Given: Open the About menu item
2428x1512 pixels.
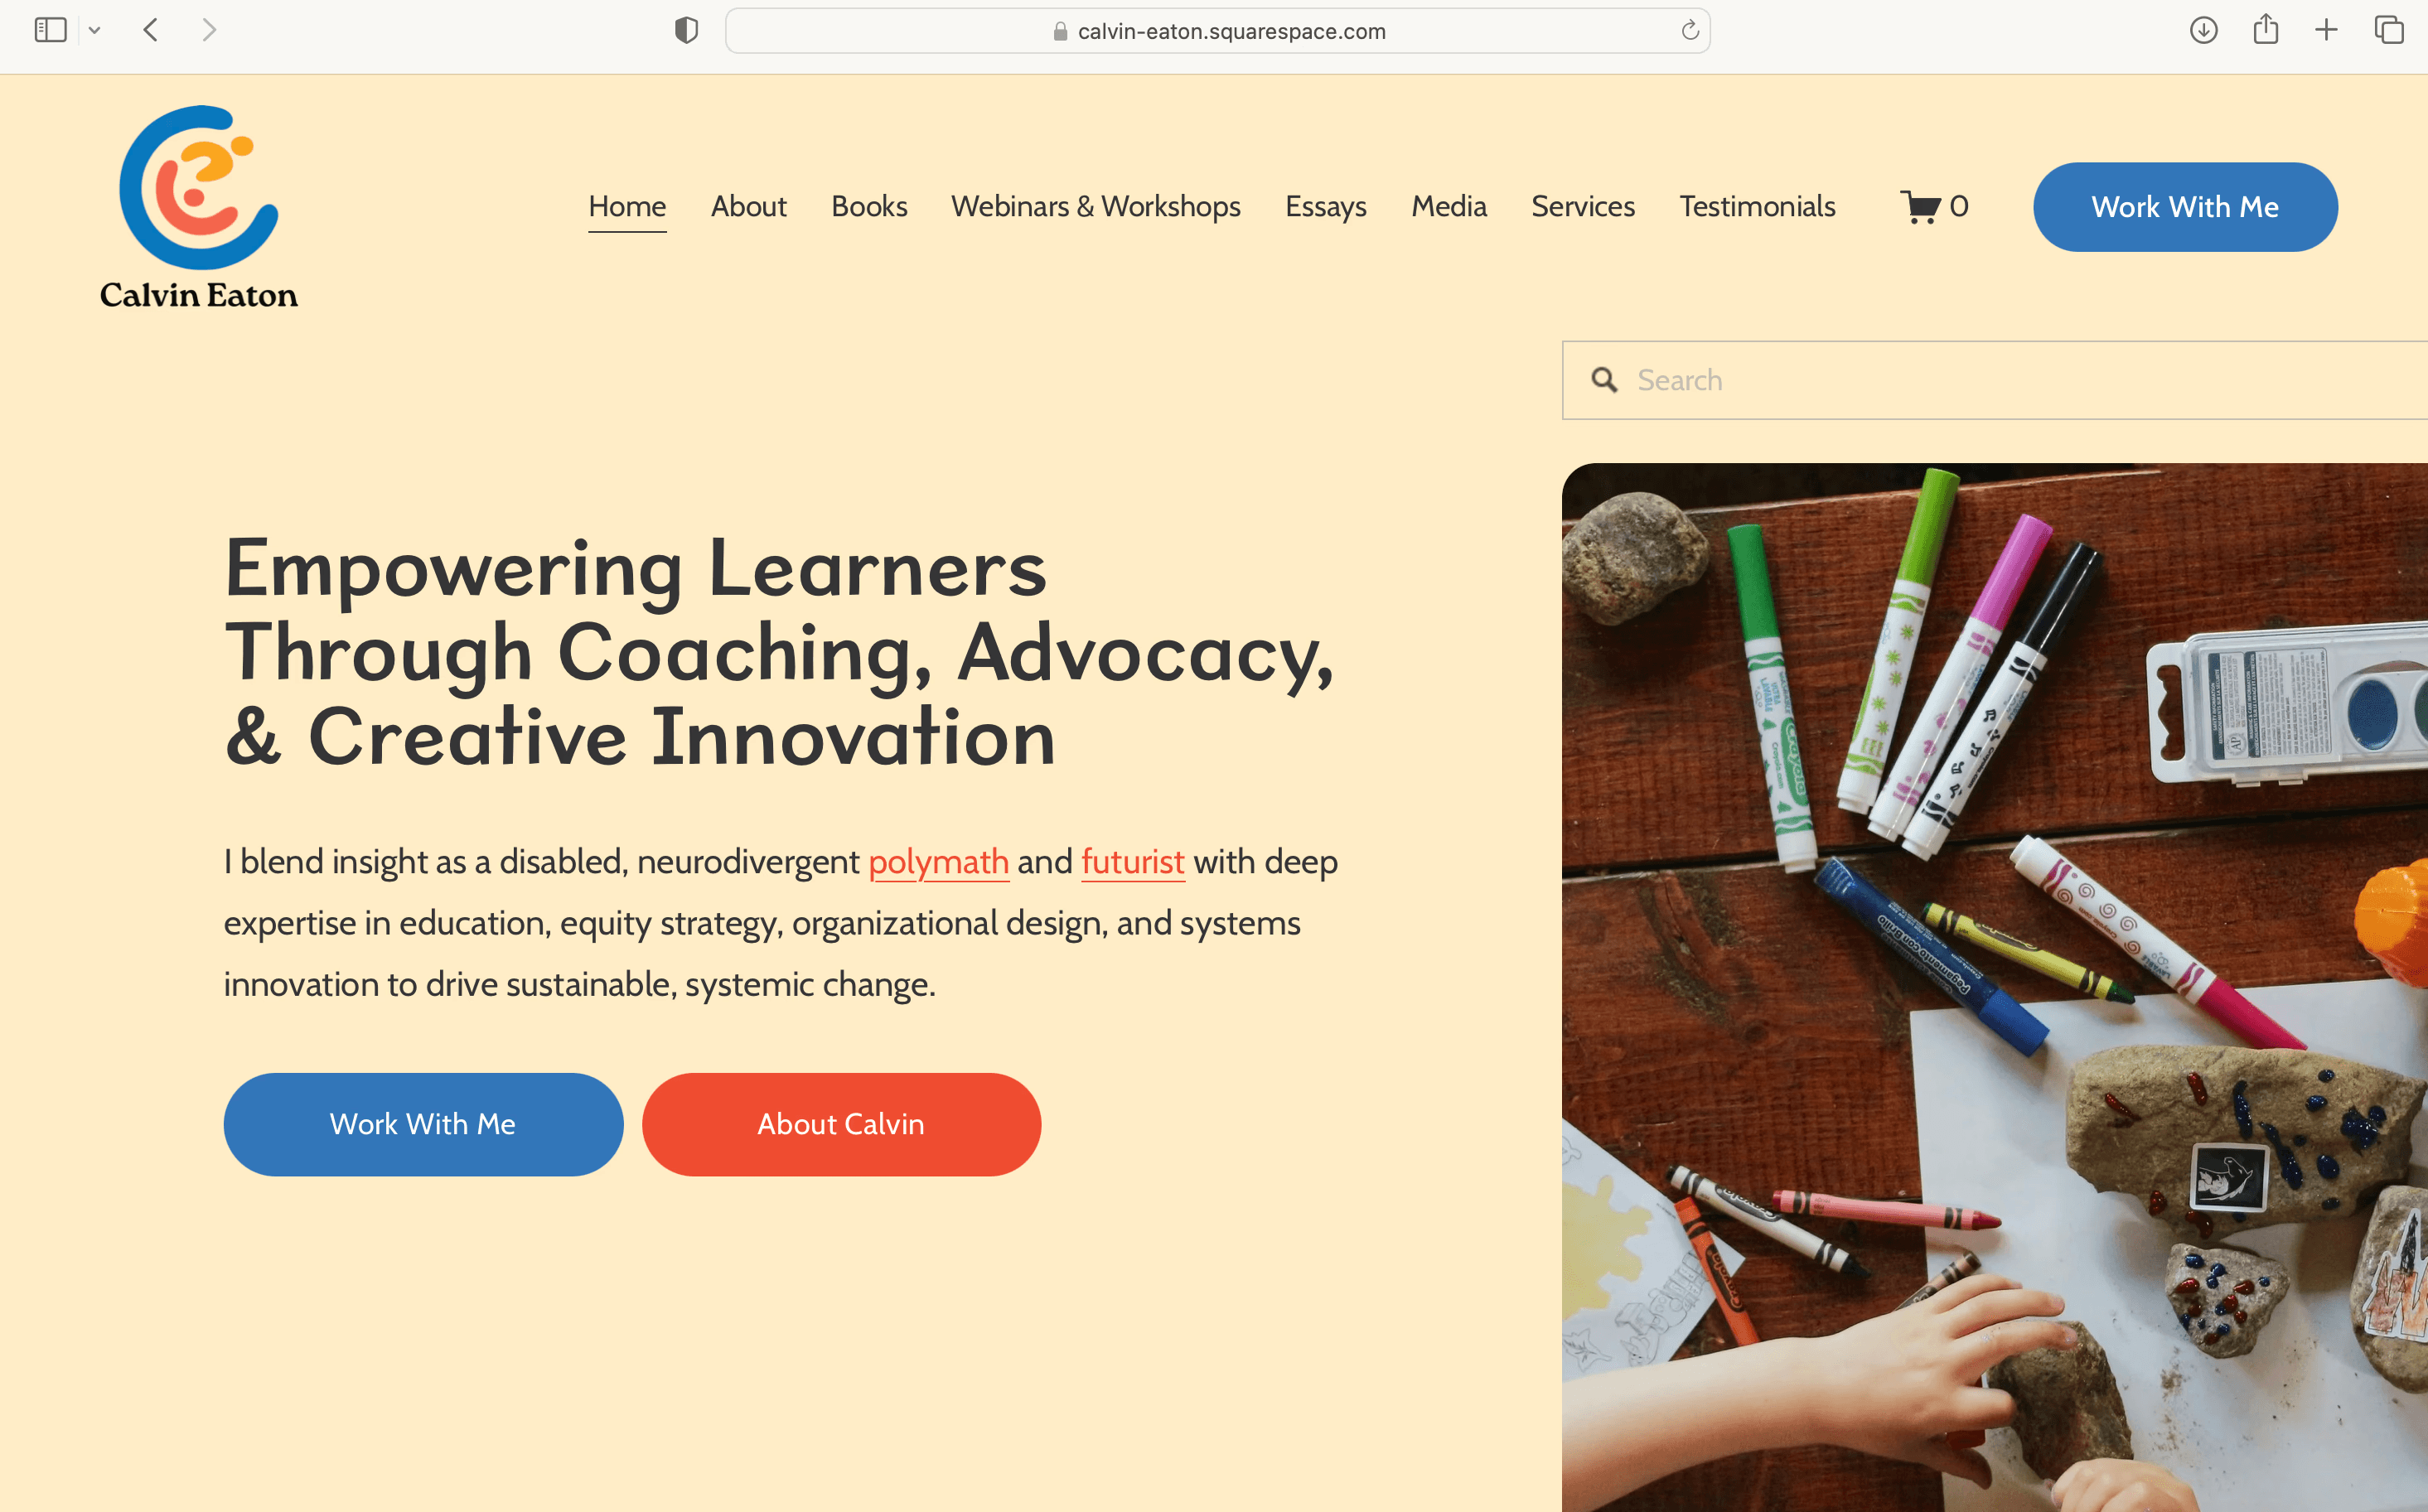Looking at the screenshot, I should pos(748,207).
